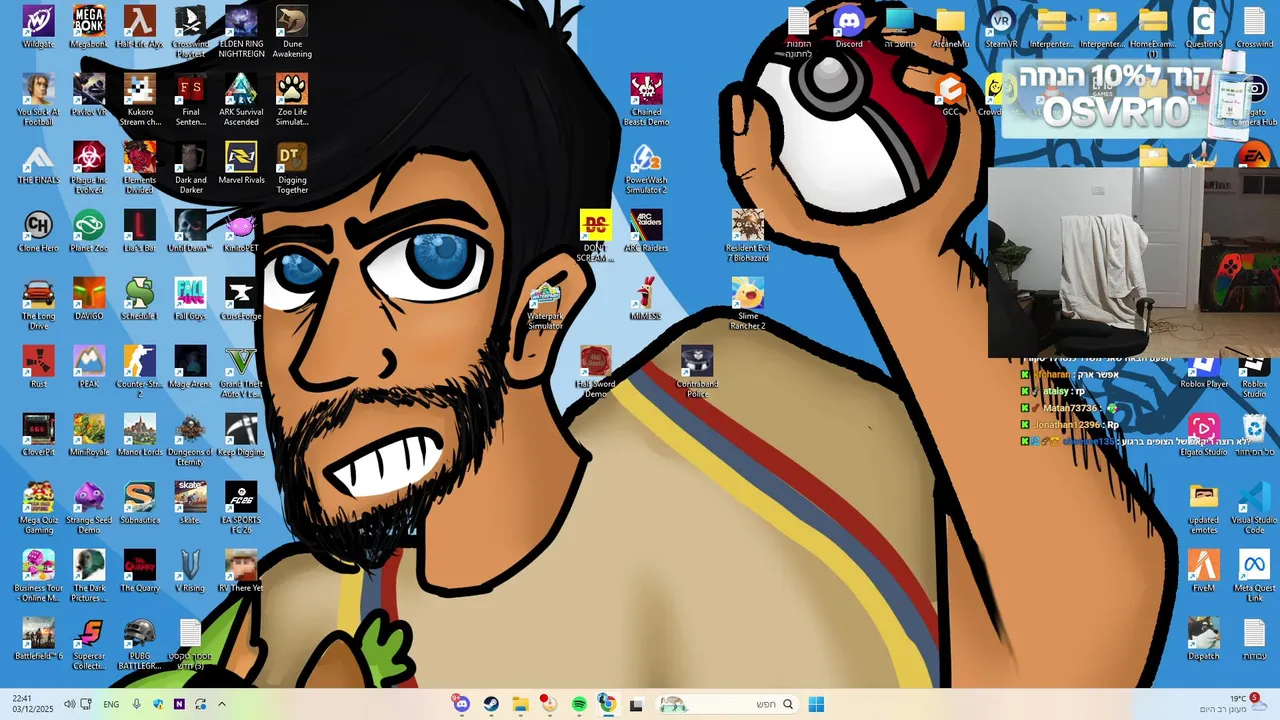Viewport: 1280px width, 720px height.
Task: Open Half-Life Alyx desktop icon
Action: pyautogui.click(x=140, y=28)
